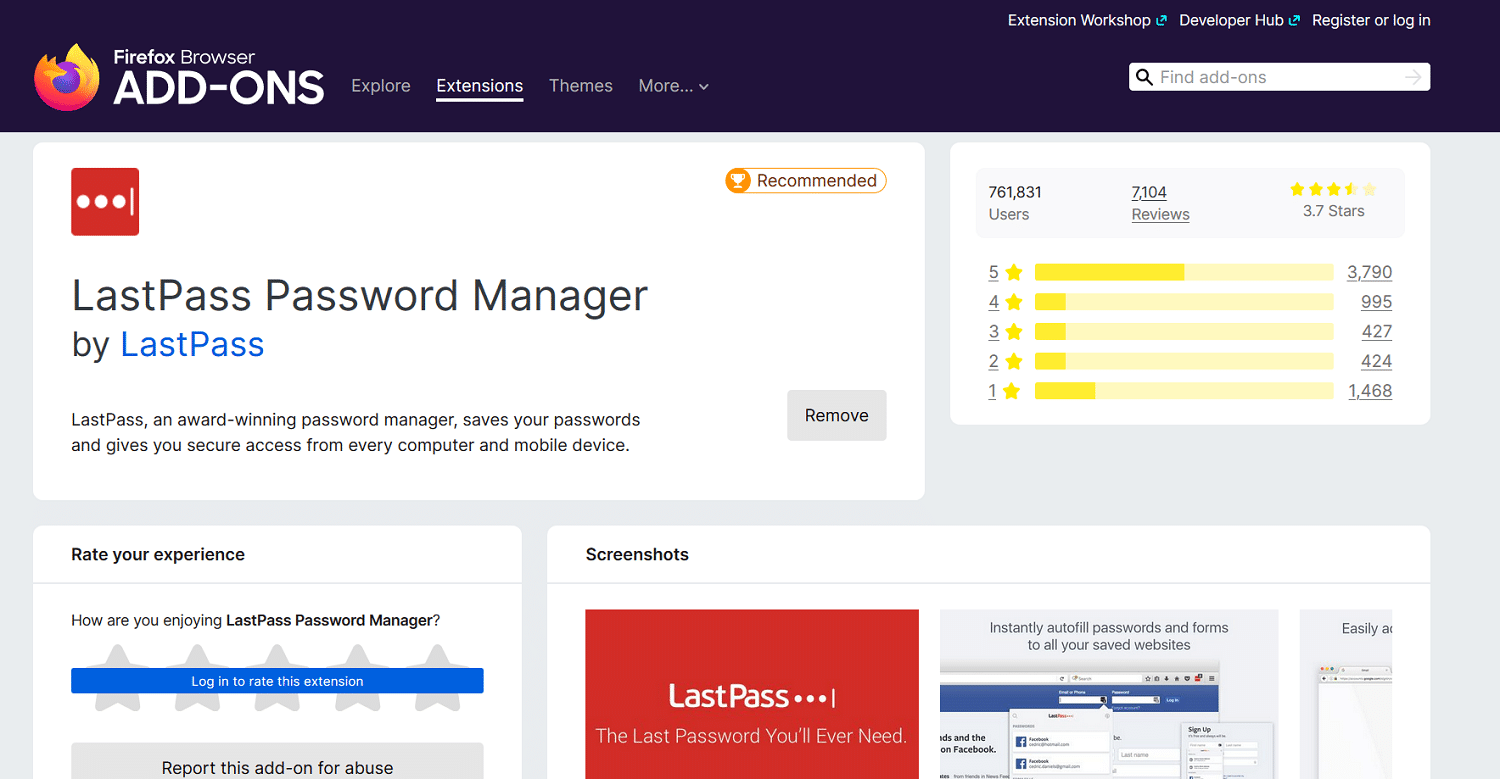Click the arrow icon in the search field
Image resolution: width=1500 pixels, height=779 pixels.
pos(1412,76)
